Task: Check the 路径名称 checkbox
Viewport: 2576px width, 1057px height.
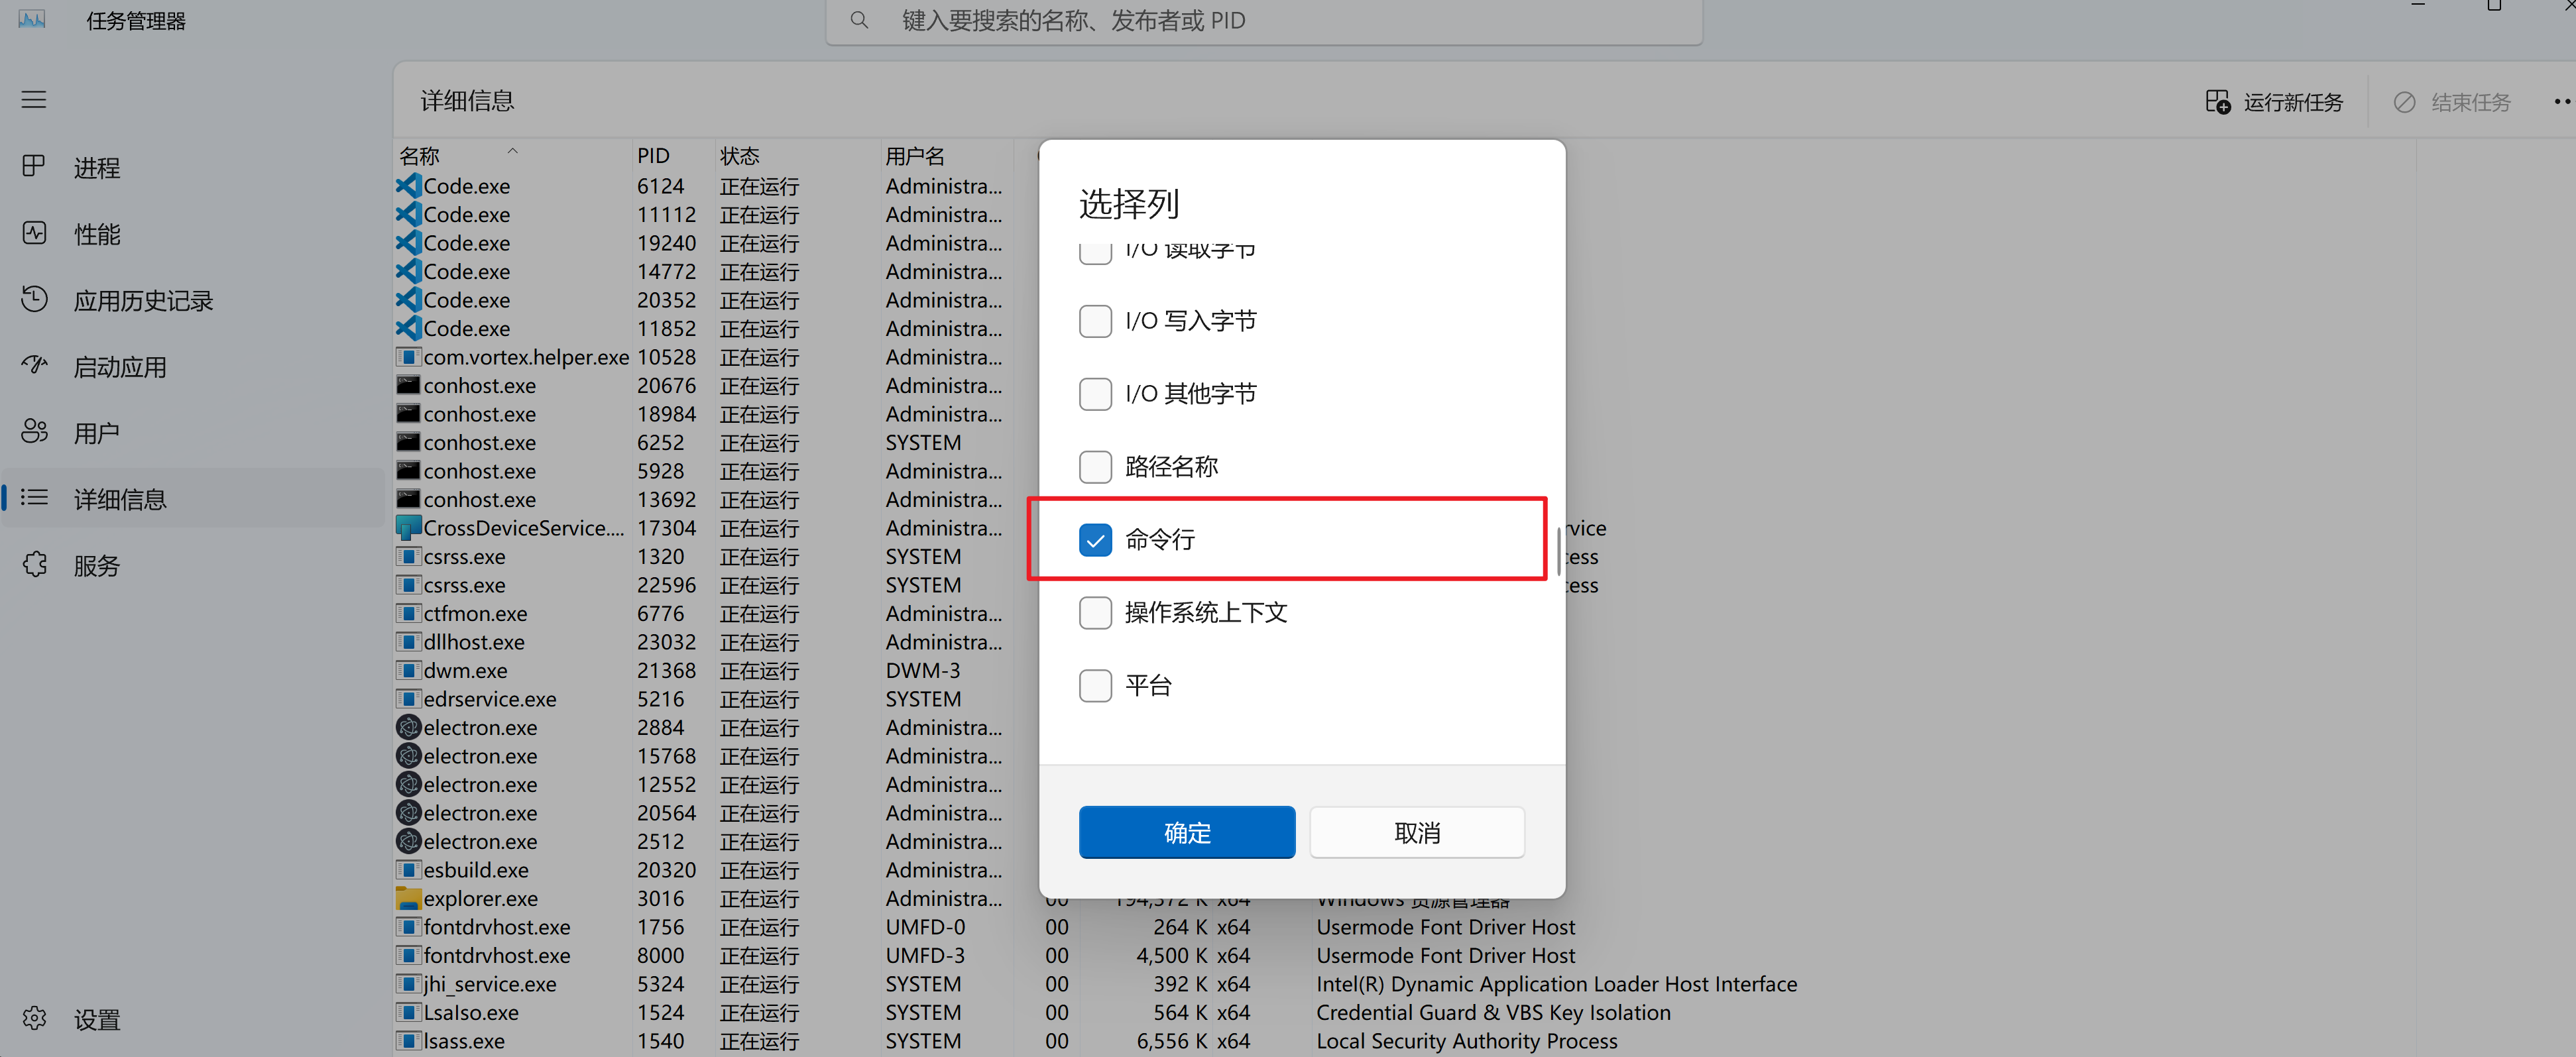Action: (1095, 467)
